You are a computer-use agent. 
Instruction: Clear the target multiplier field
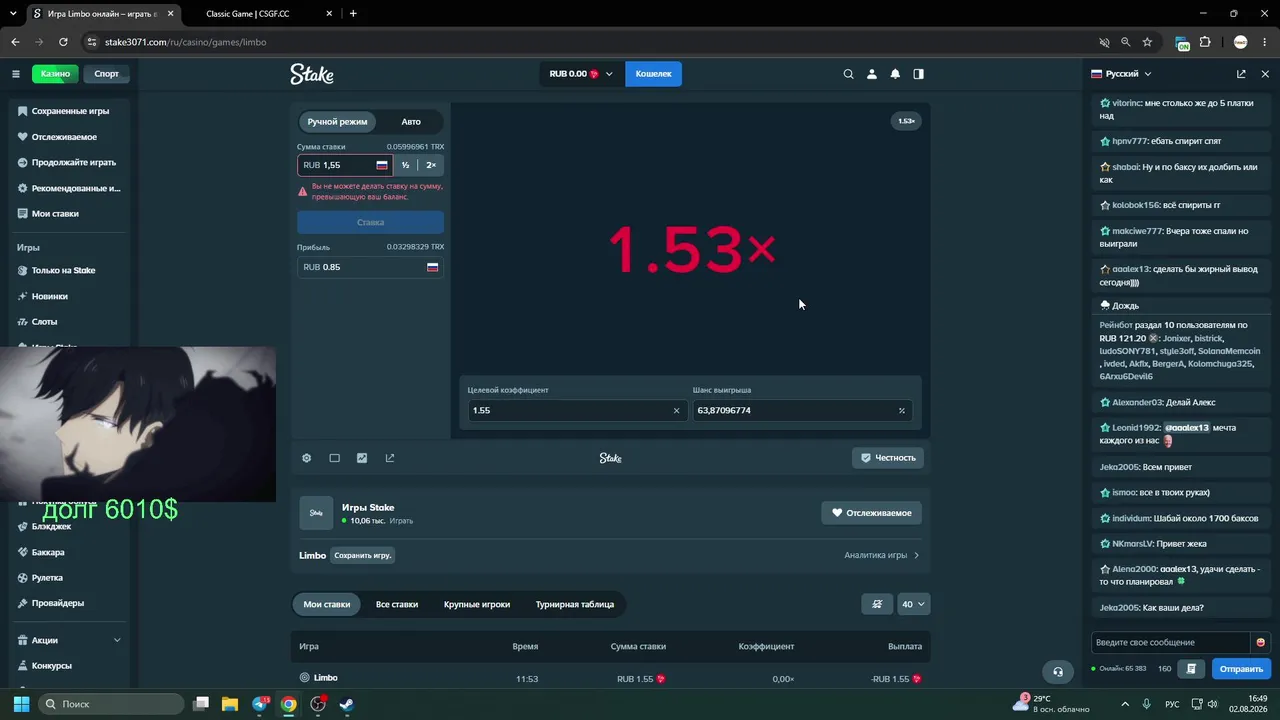tap(676, 410)
